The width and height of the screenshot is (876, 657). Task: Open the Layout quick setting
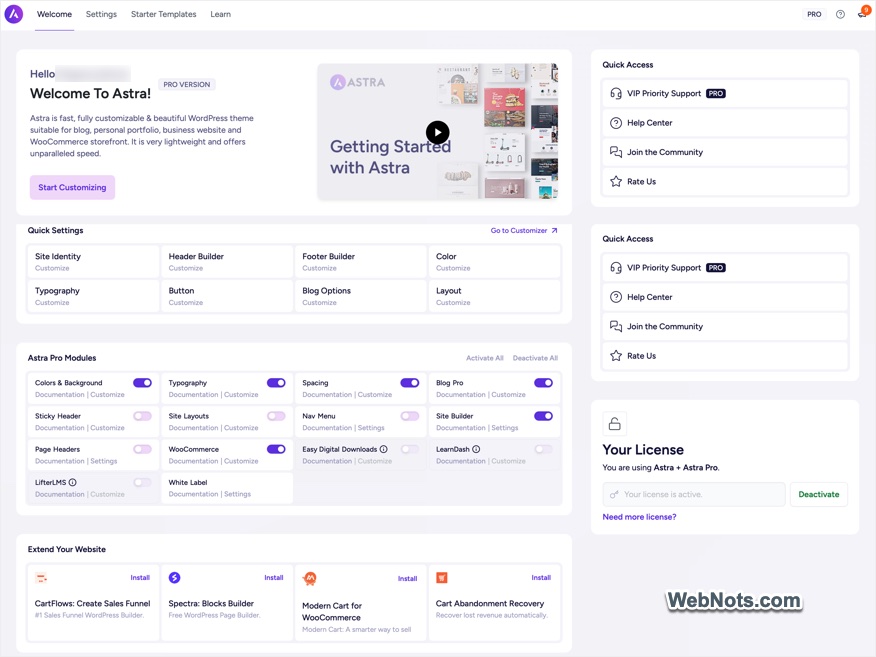pos(494,296)
